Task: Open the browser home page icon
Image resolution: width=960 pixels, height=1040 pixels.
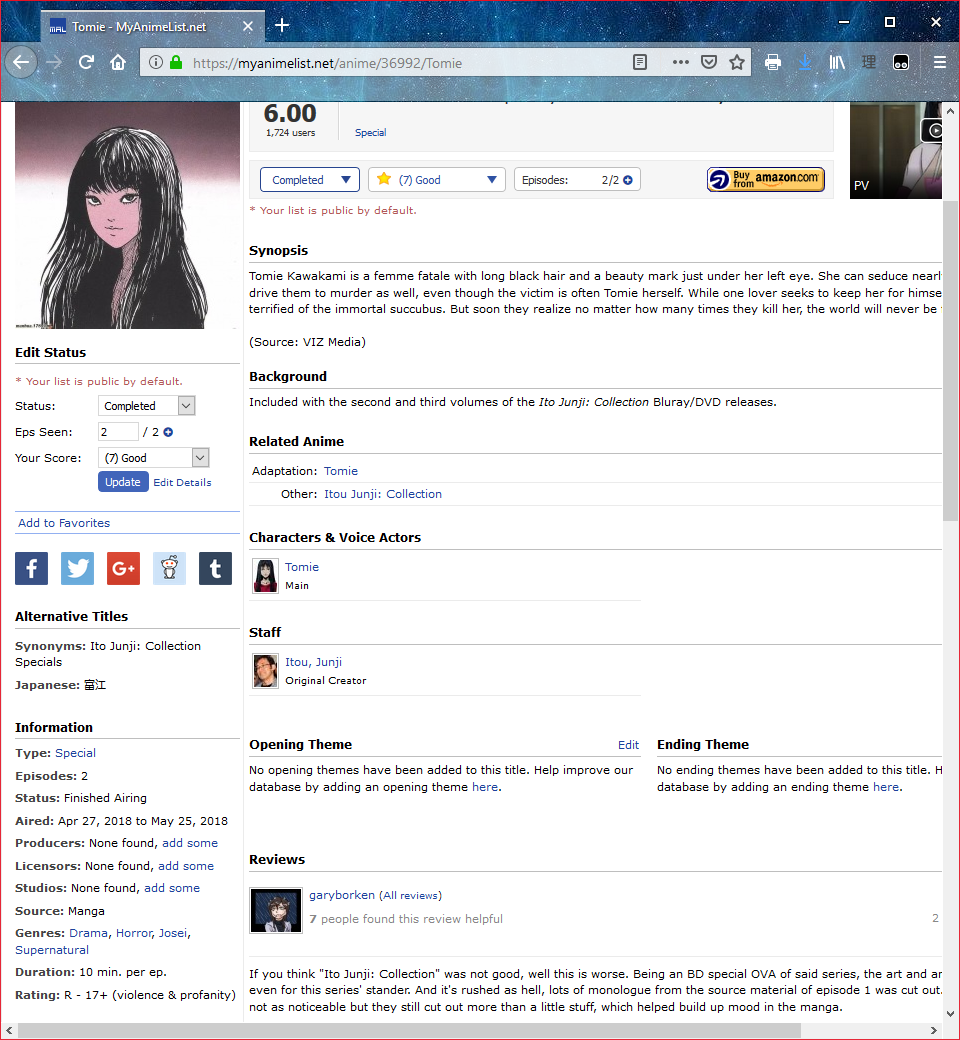Action: [x=118, y=63]
